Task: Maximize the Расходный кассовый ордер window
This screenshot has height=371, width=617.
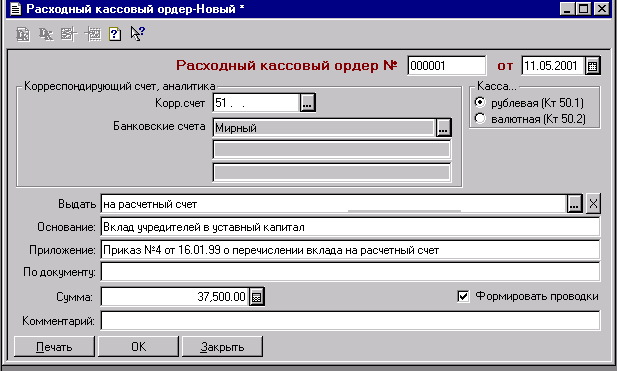Action: coord(584,9)
